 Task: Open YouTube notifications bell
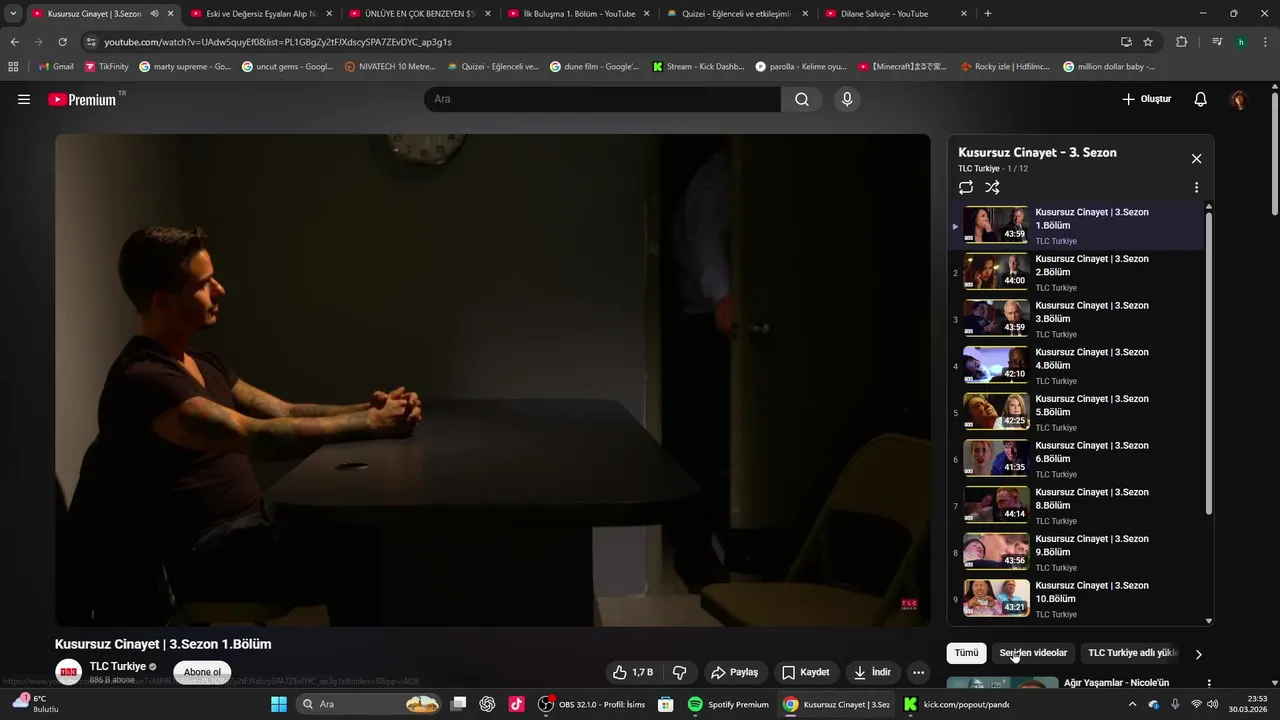coord(1201,99)
